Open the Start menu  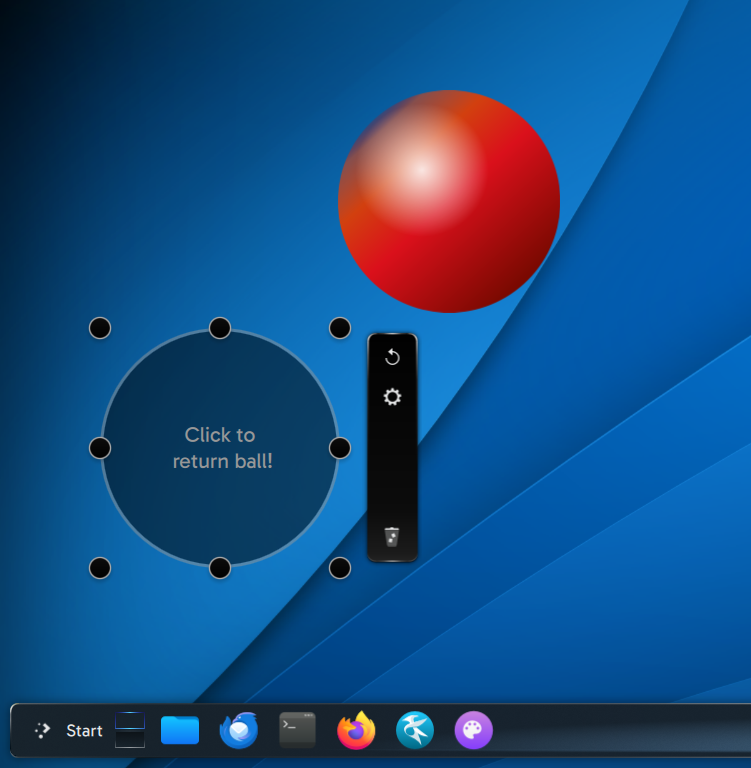tap(69, 731)
